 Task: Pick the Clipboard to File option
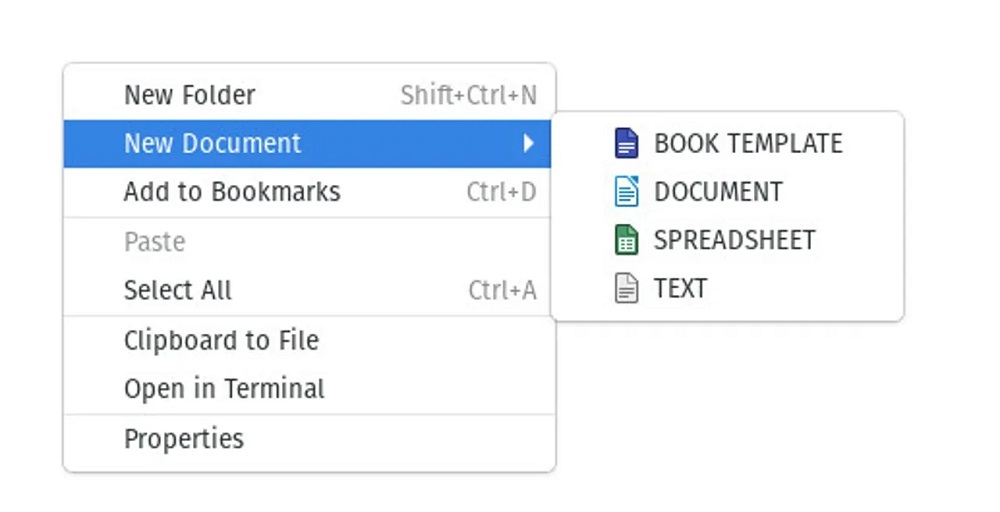(x=221, y=340)
